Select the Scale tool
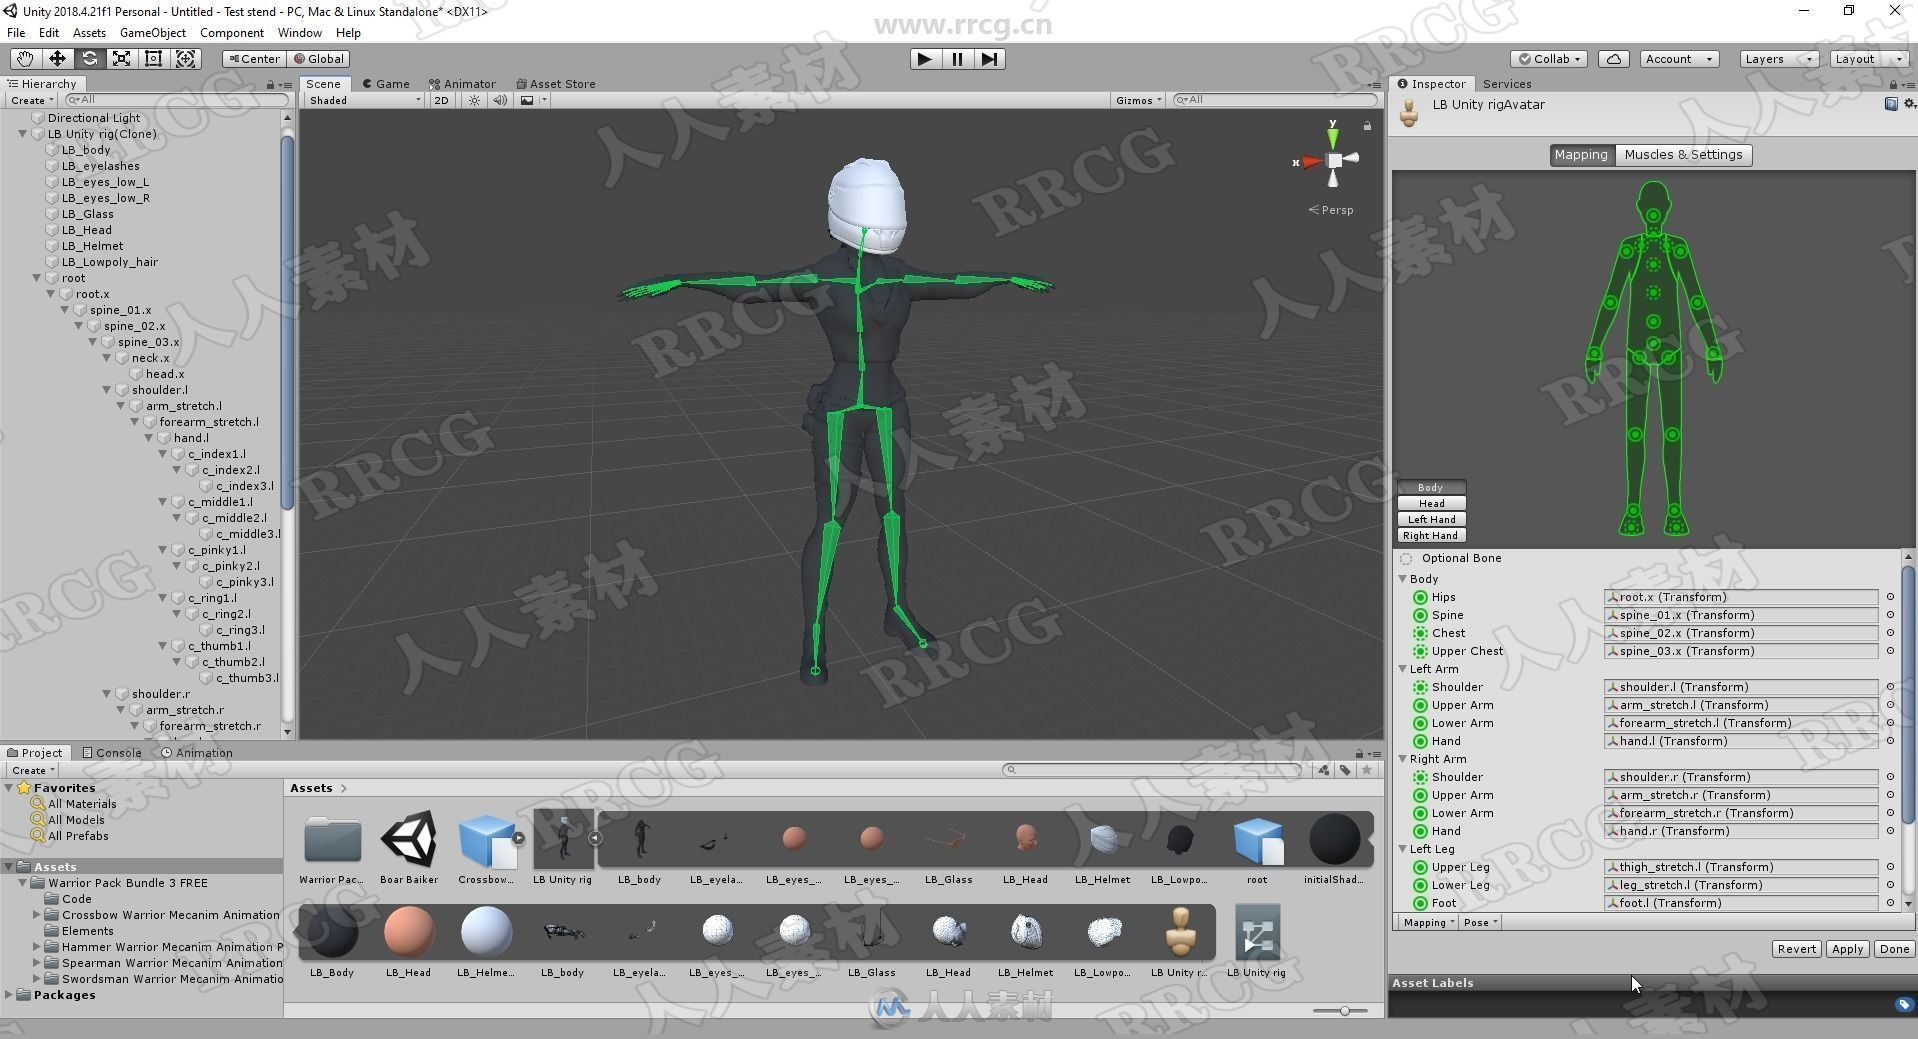 pos(121,59)
